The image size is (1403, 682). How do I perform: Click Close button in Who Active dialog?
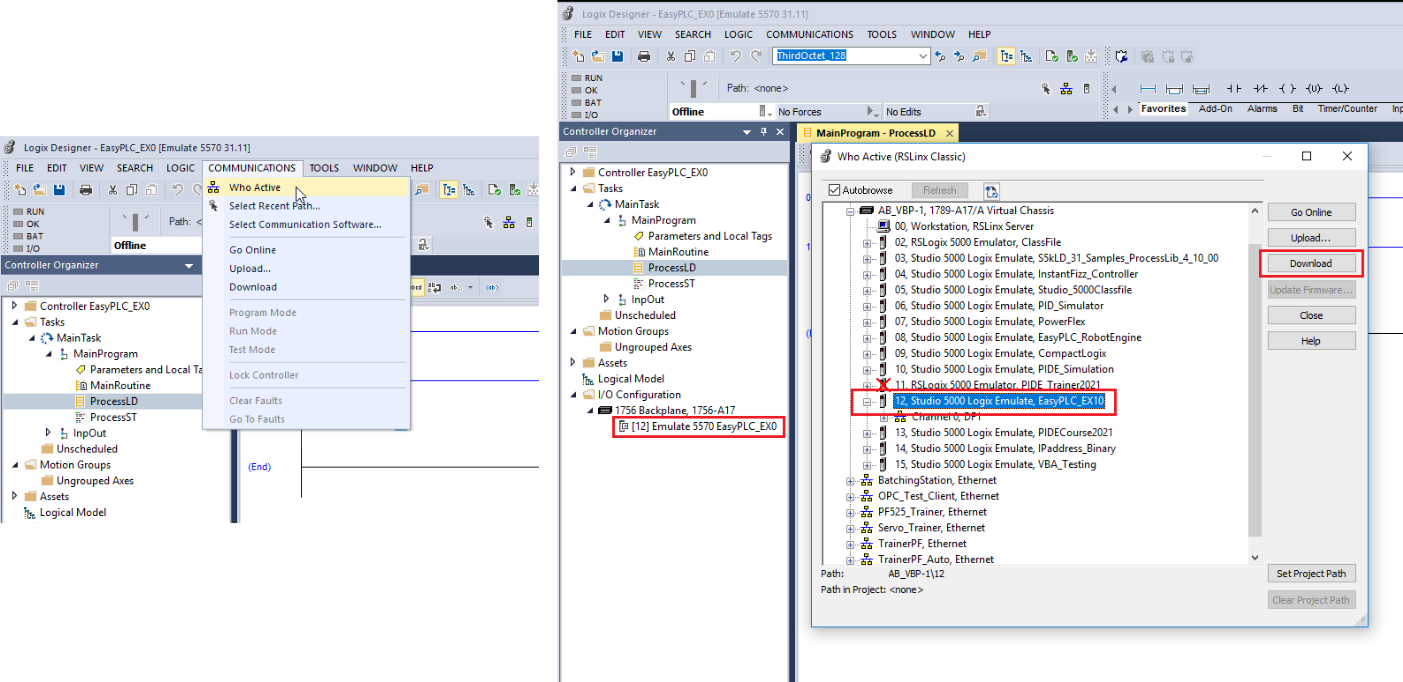(x=1311, y=315)
